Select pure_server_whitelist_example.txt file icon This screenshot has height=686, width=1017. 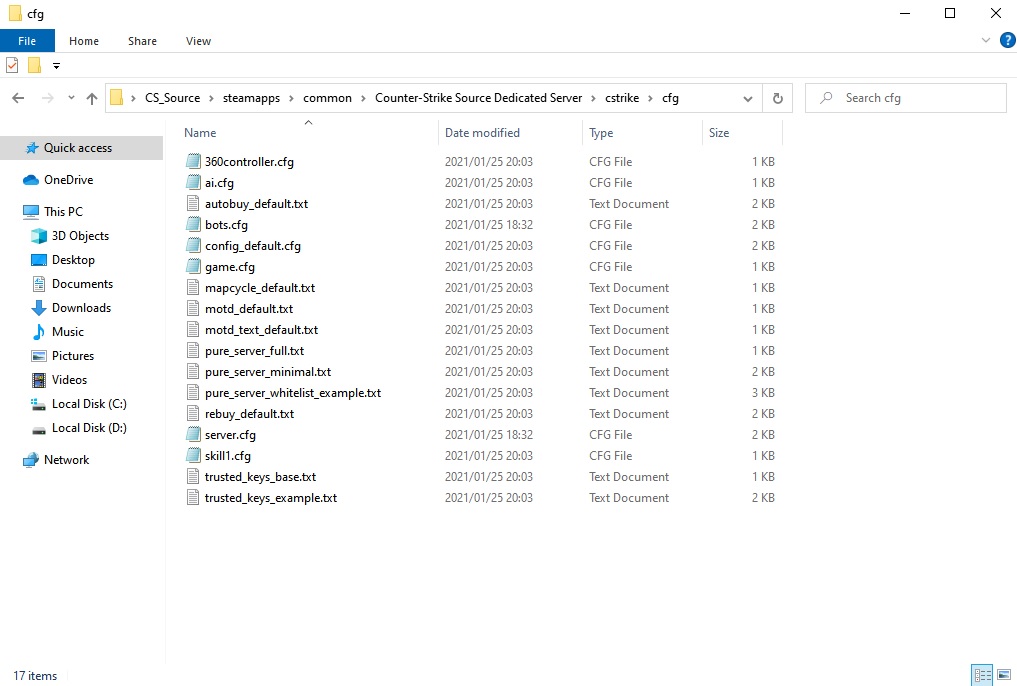coord(193,393)
